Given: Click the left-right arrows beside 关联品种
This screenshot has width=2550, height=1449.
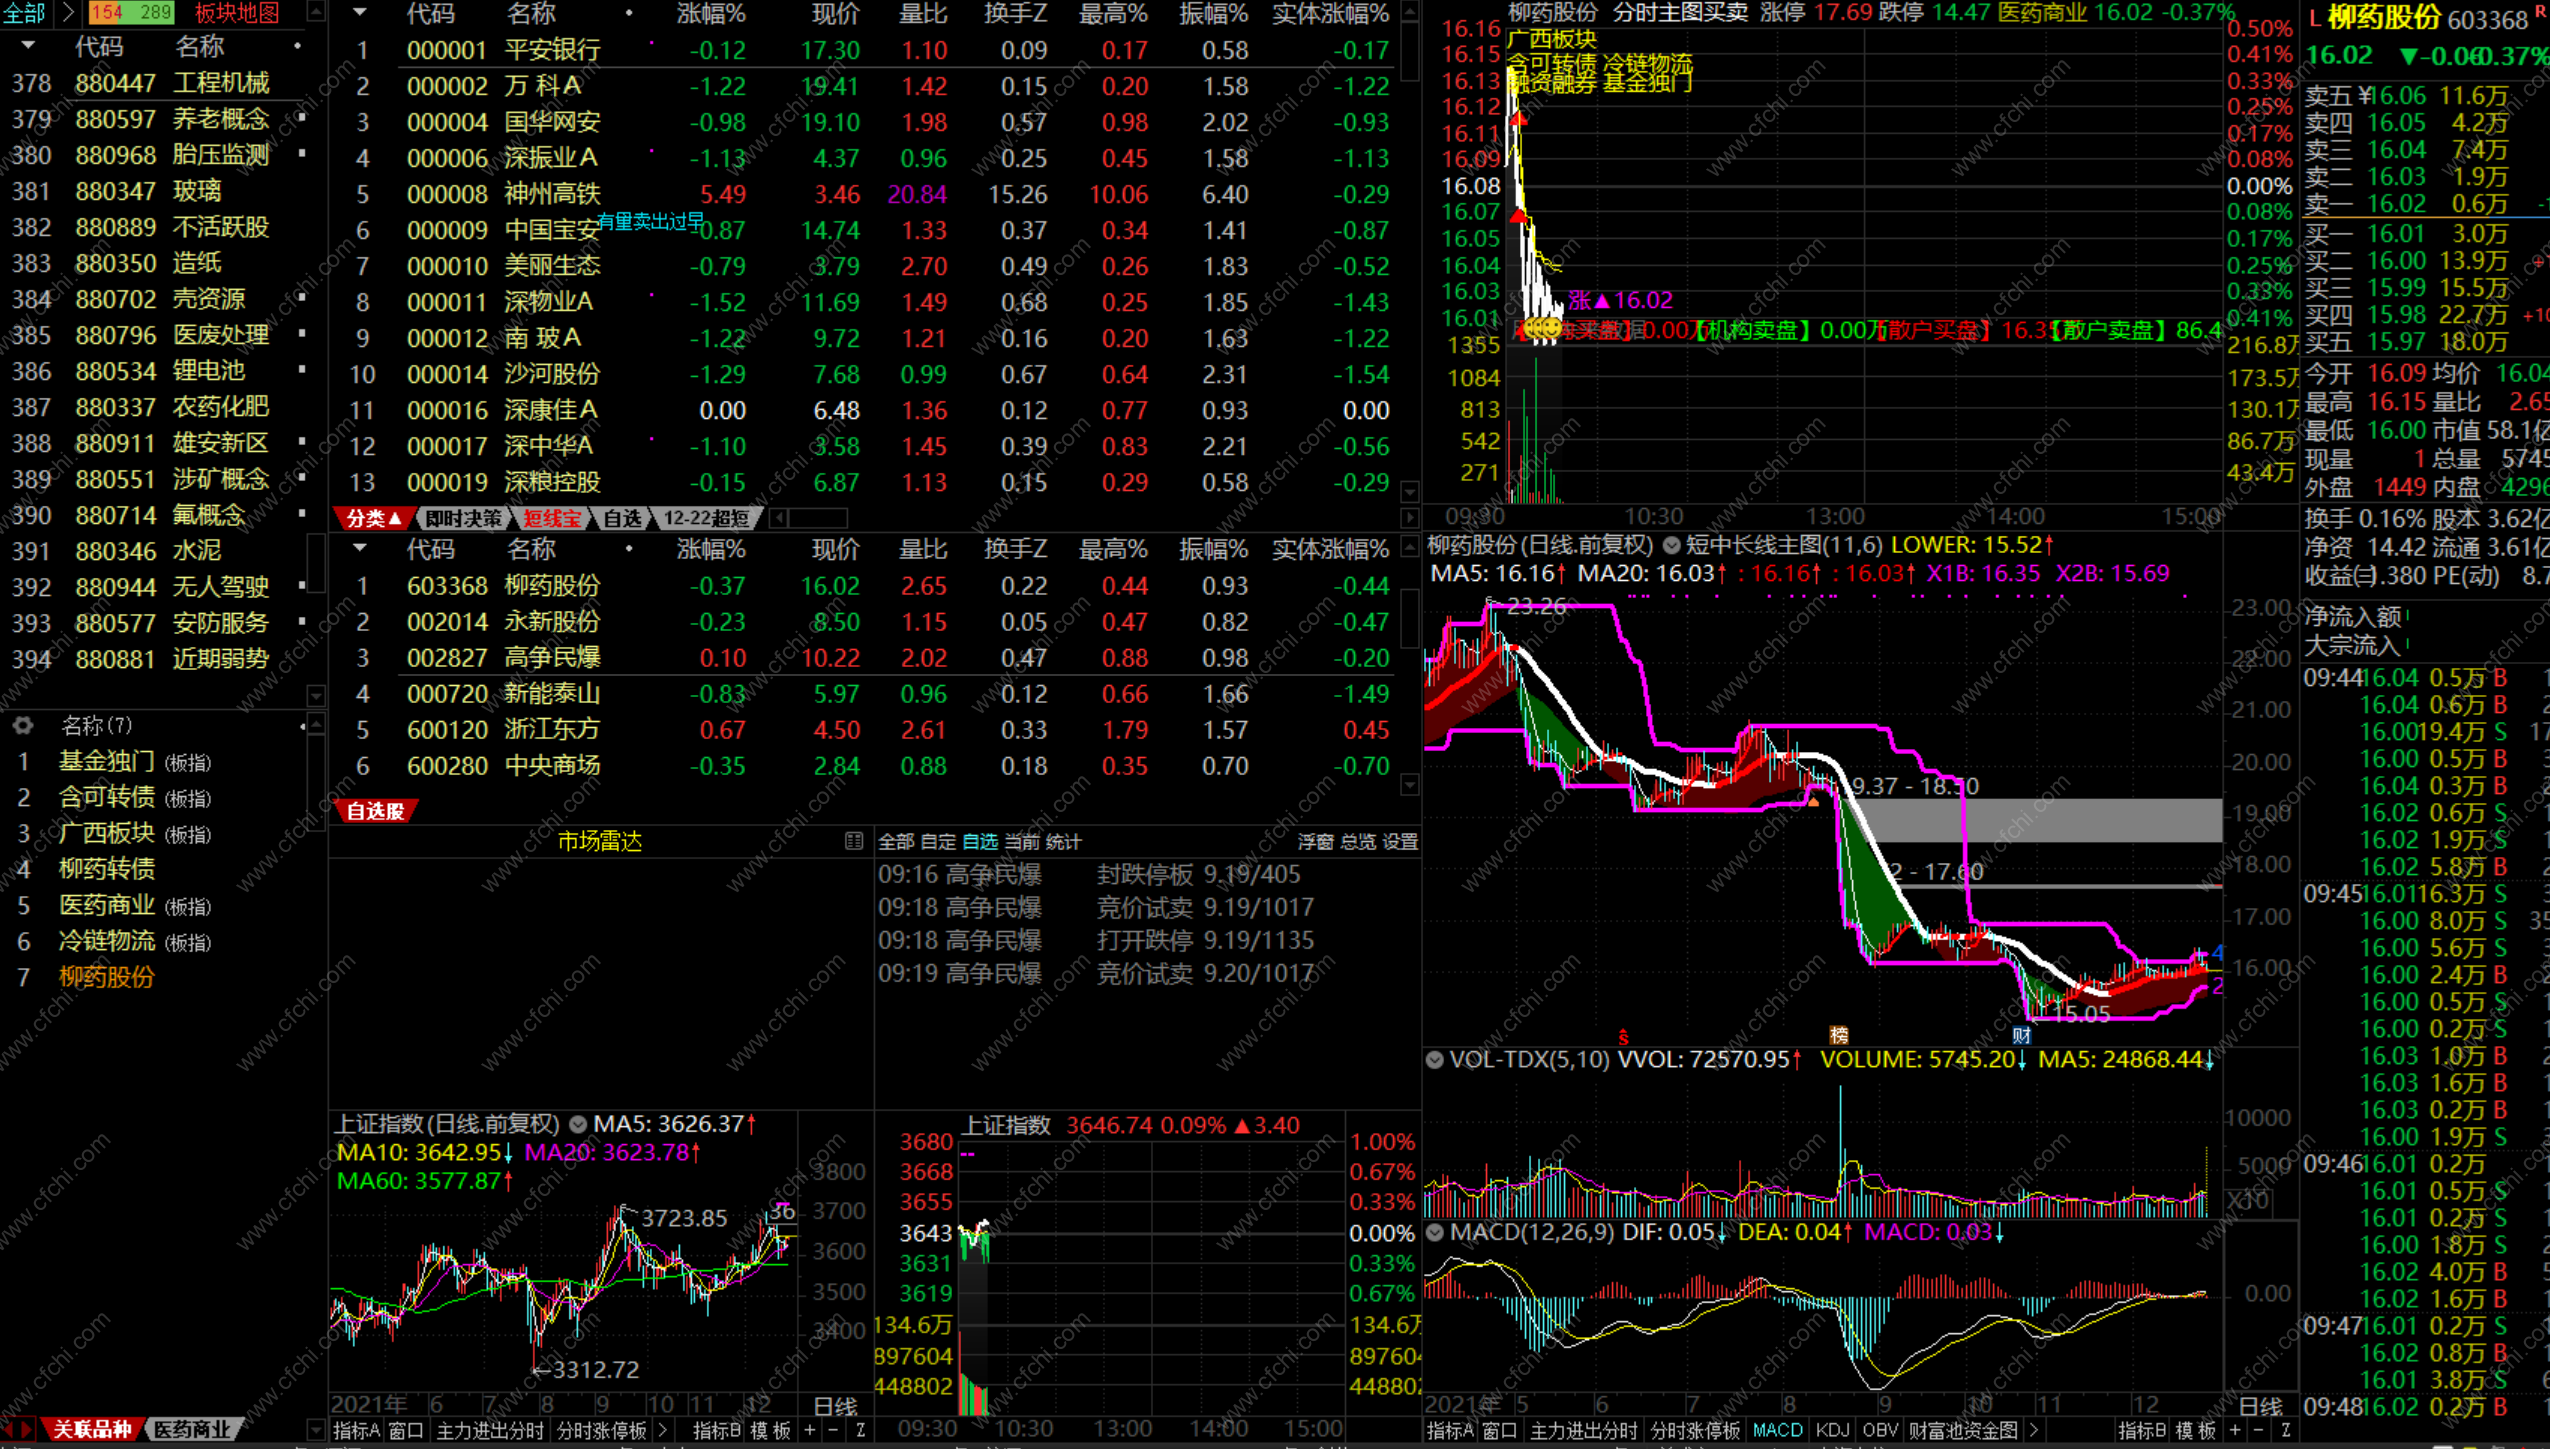Looking at the screenshot, I should coord(18,1430).
